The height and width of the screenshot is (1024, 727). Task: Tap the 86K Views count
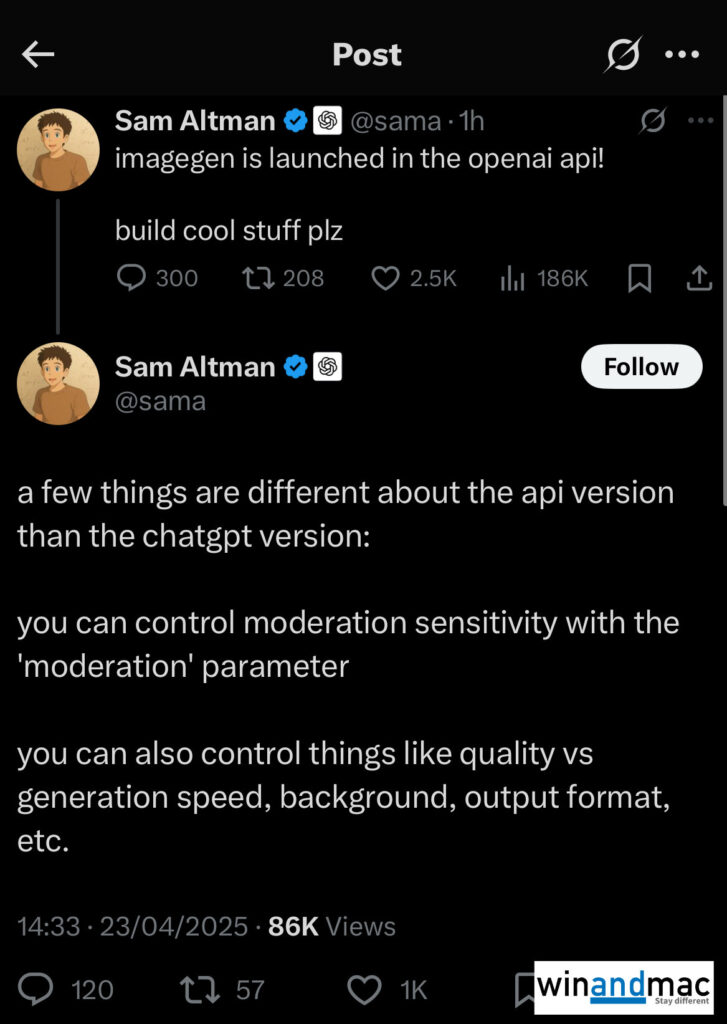[x=332, y=927]
